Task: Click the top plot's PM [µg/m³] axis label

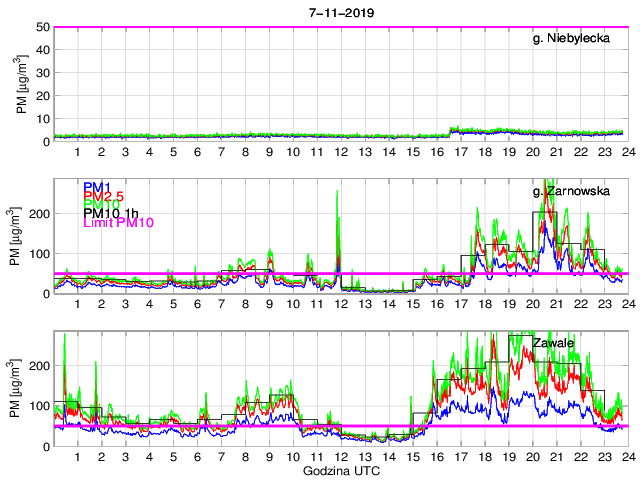Action: coord(21,84)
